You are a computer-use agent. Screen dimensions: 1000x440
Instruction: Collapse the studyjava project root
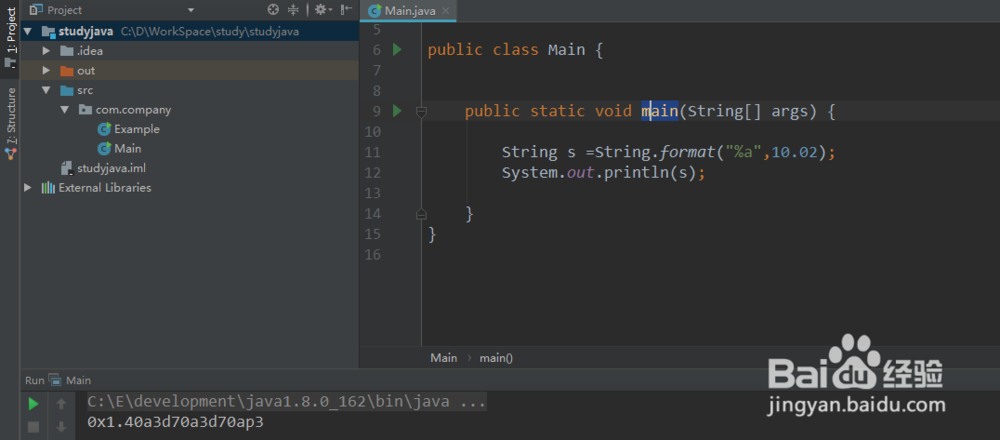[x=27, y=31]
